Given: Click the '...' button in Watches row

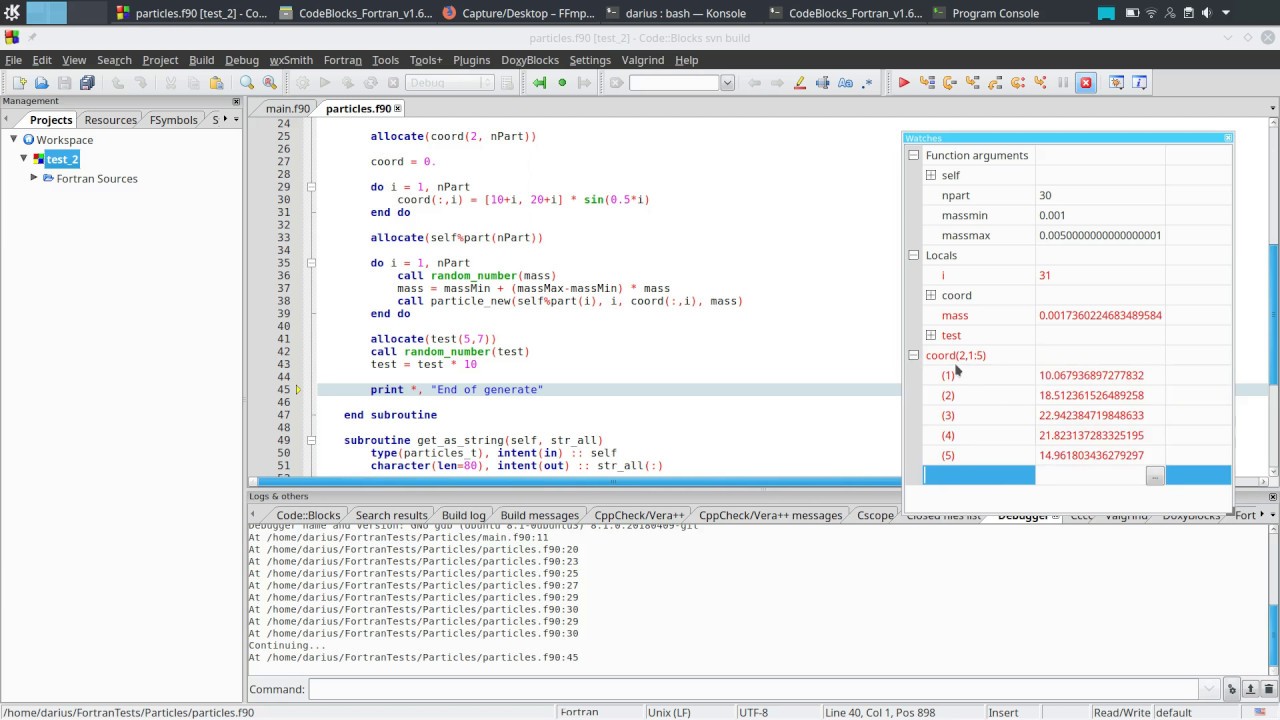Looking at the screenshot, I should [x=1155, y=476].
